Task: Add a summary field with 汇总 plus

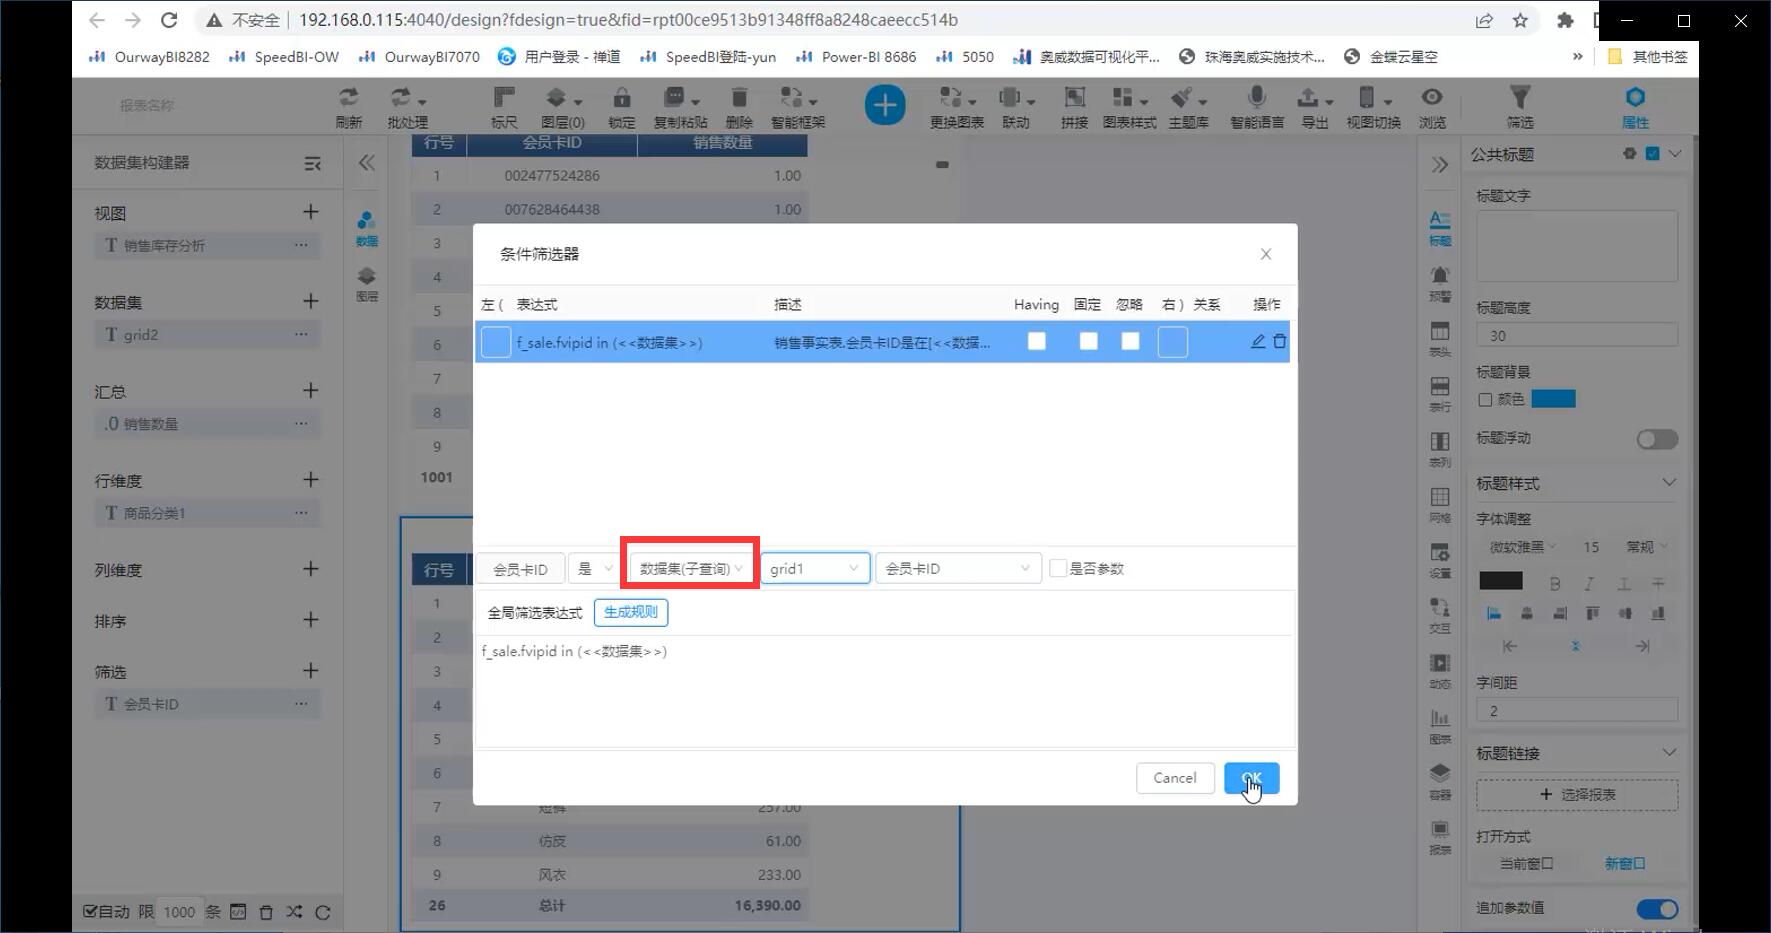Action: (311, 390)
